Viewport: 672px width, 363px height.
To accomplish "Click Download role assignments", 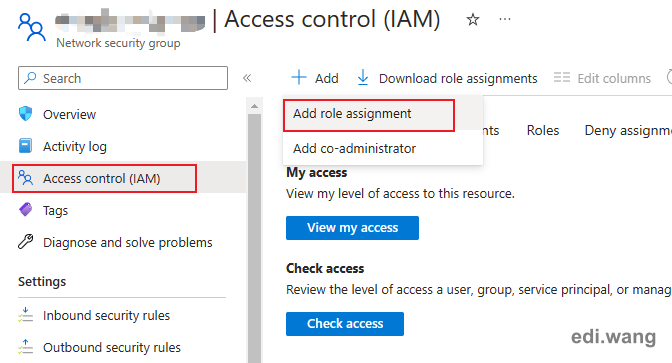I will 447,78.
